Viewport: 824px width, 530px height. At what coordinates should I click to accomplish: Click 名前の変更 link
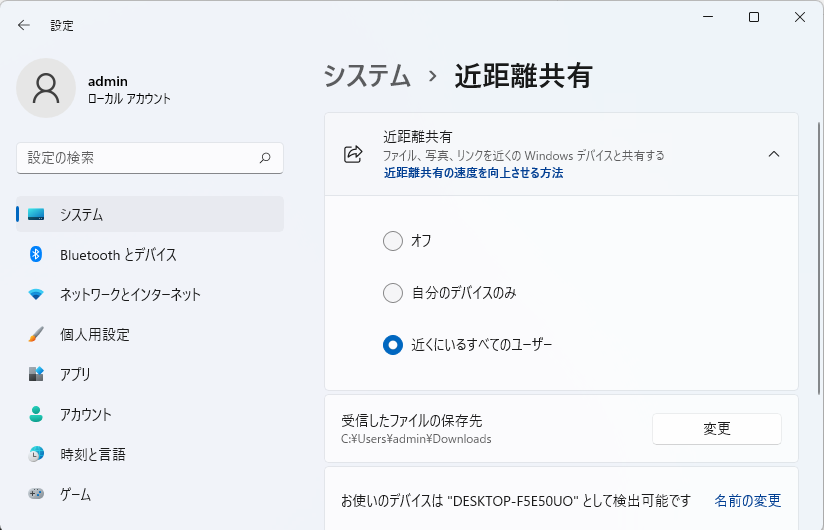[747, 501]
